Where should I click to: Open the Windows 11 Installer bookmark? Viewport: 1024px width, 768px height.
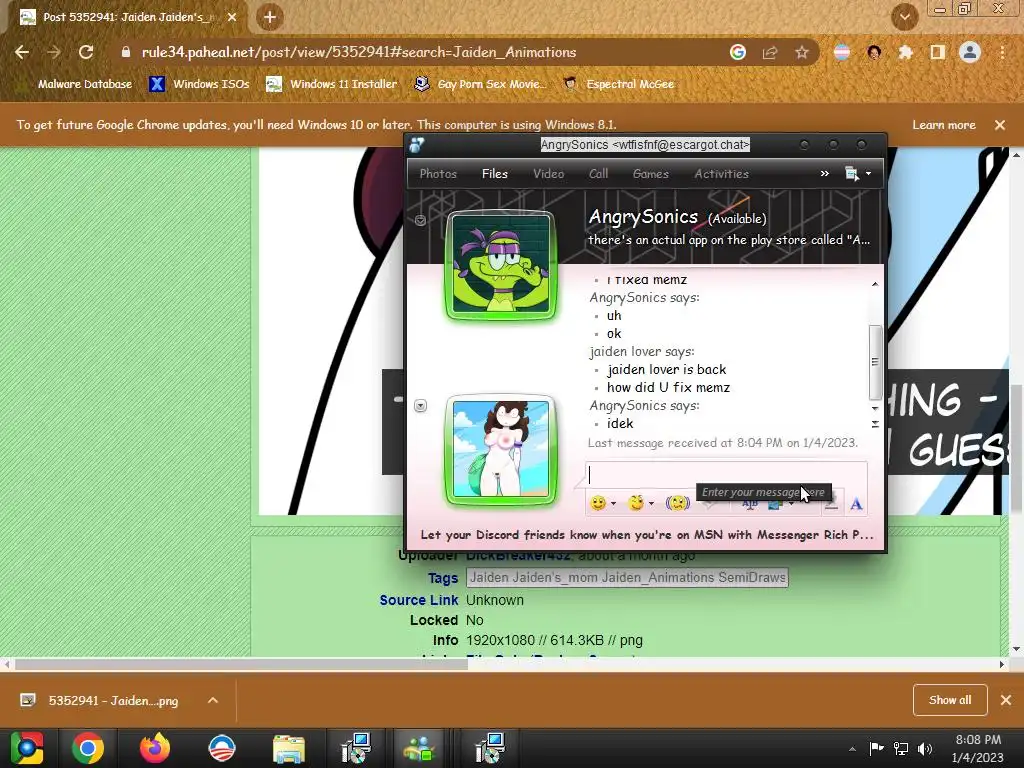pos(331,84)
